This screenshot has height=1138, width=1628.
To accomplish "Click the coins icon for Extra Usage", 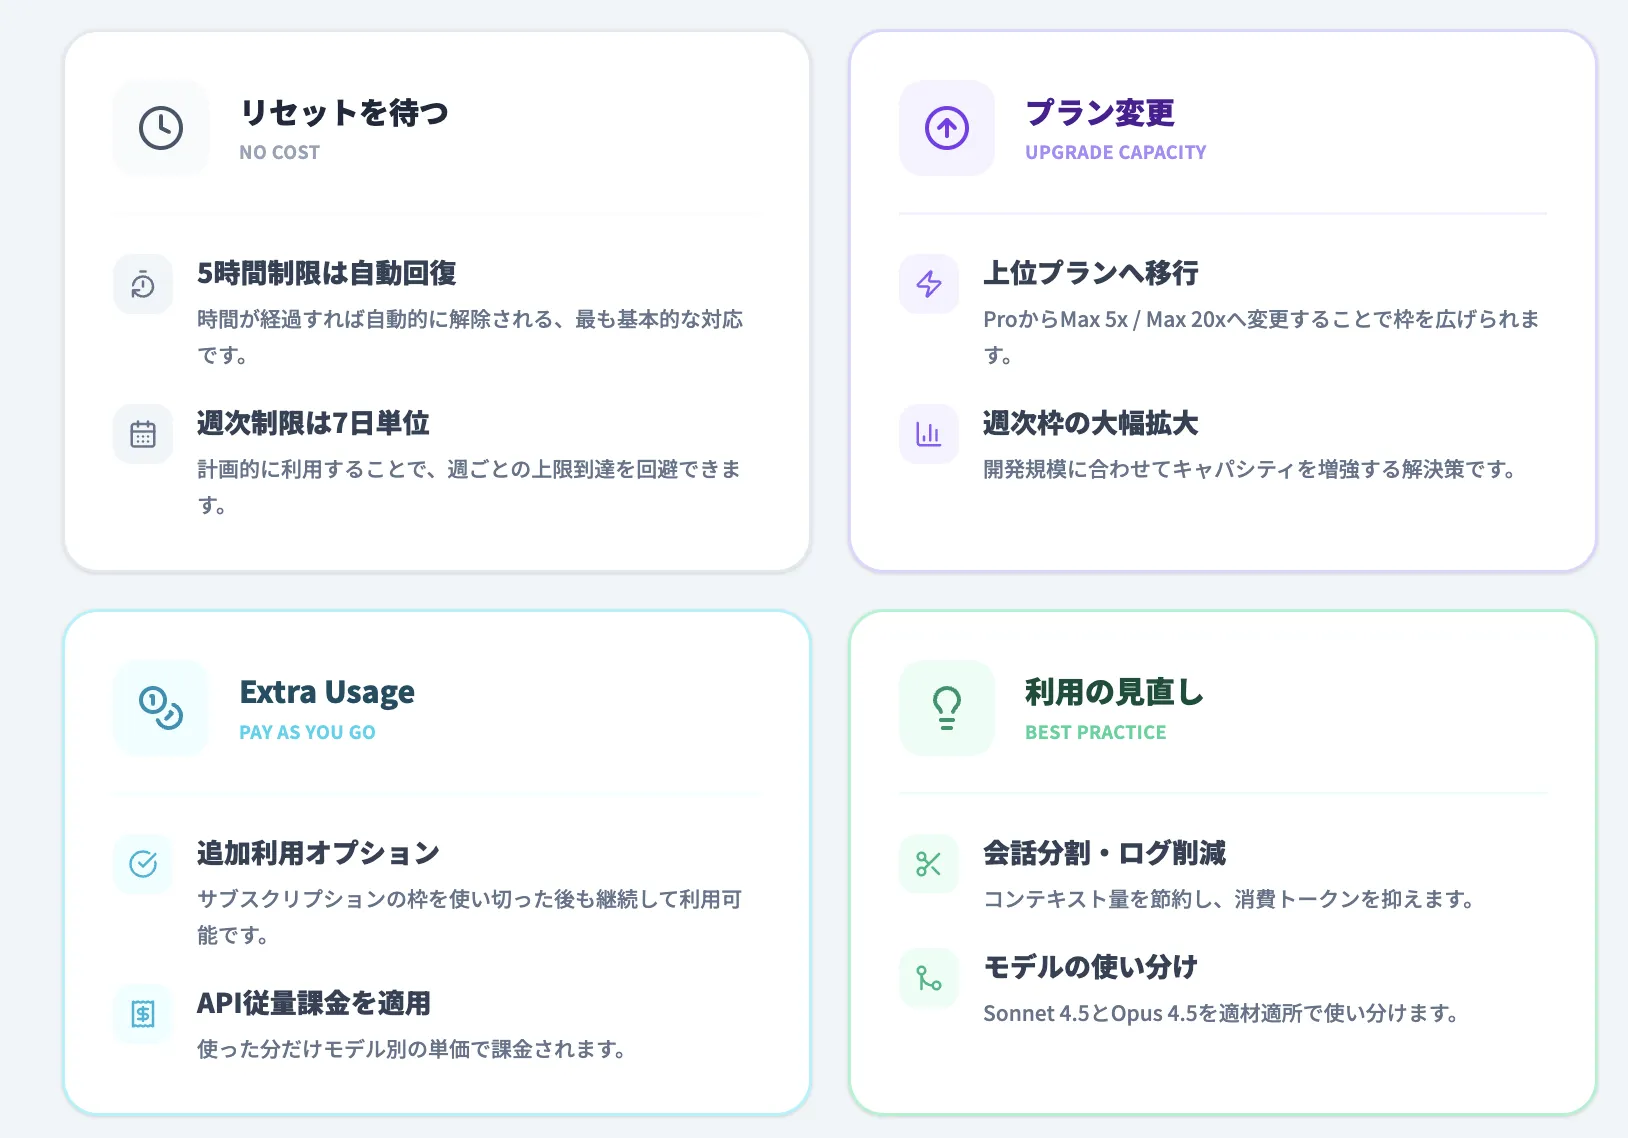I will (x=160, y=708).
